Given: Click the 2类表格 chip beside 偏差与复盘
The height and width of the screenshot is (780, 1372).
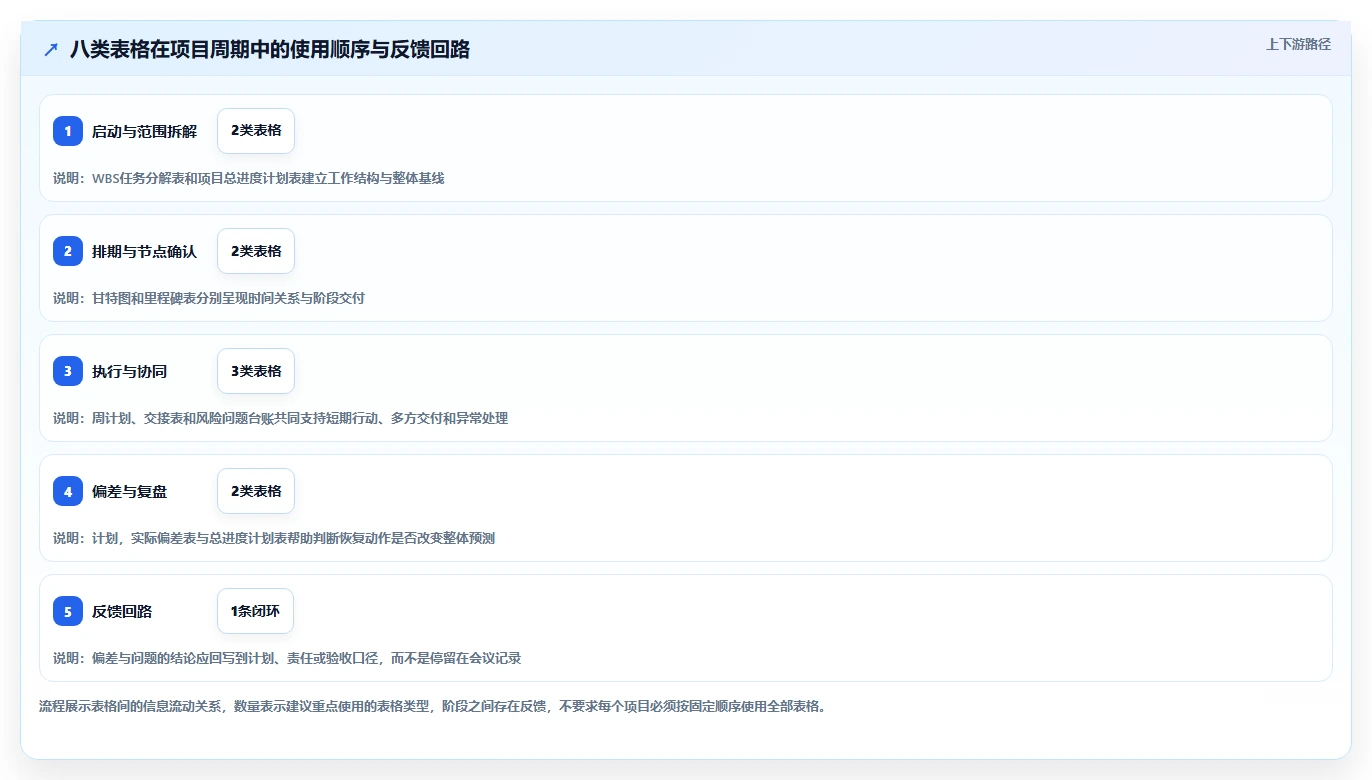Looking at the screenshot, I should point(256,491).
